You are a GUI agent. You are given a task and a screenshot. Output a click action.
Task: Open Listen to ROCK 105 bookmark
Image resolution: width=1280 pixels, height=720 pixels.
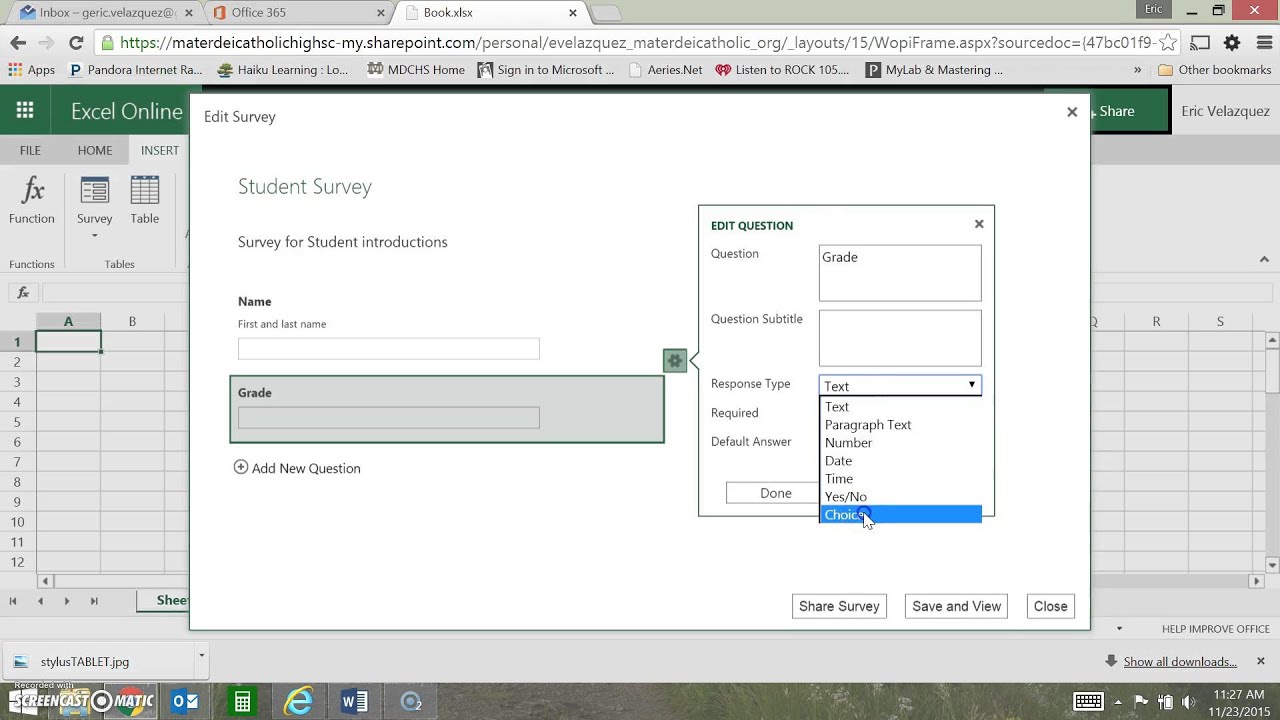coord(782,70)
